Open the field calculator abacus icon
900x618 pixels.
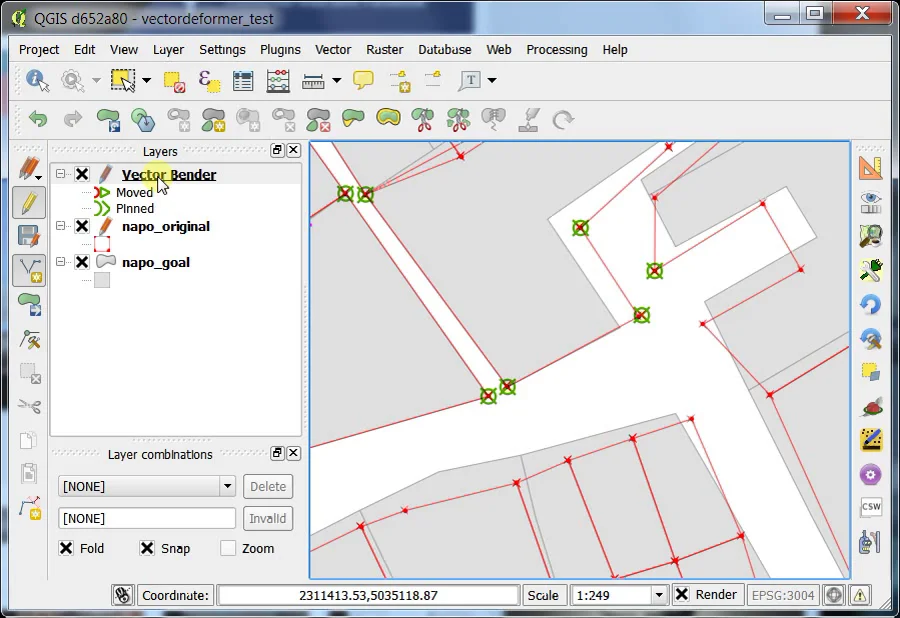click(x=278, y=80)
